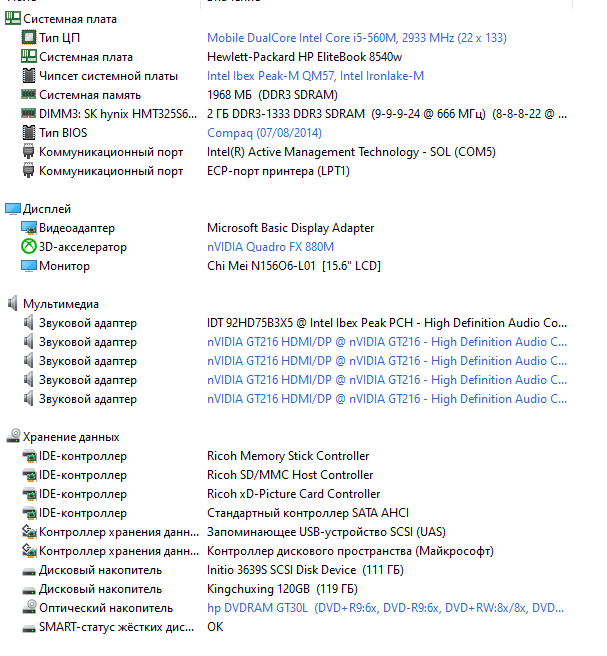Click the Стандартный контроллер SATA AHCI text
Image resolution: width=607 pixels, height=656 pixels.
point(308,513)
